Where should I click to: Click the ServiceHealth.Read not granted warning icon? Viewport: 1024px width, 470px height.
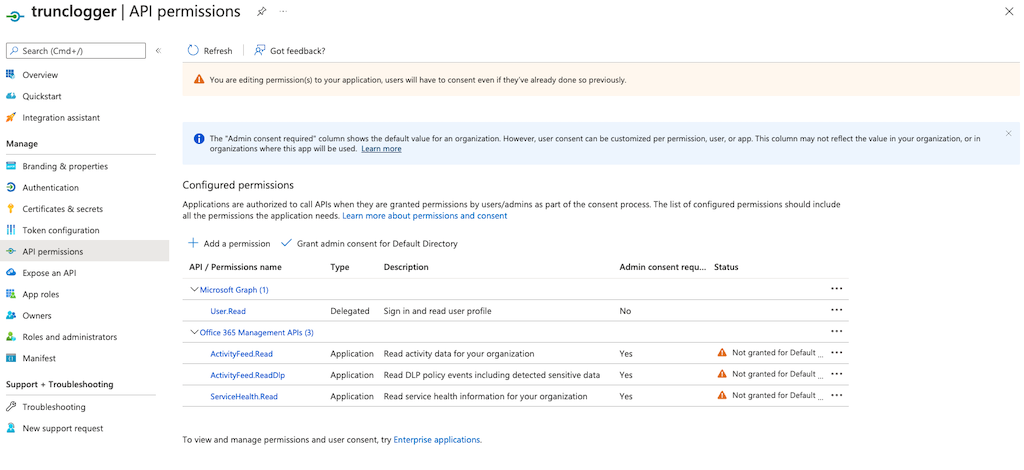722,396
